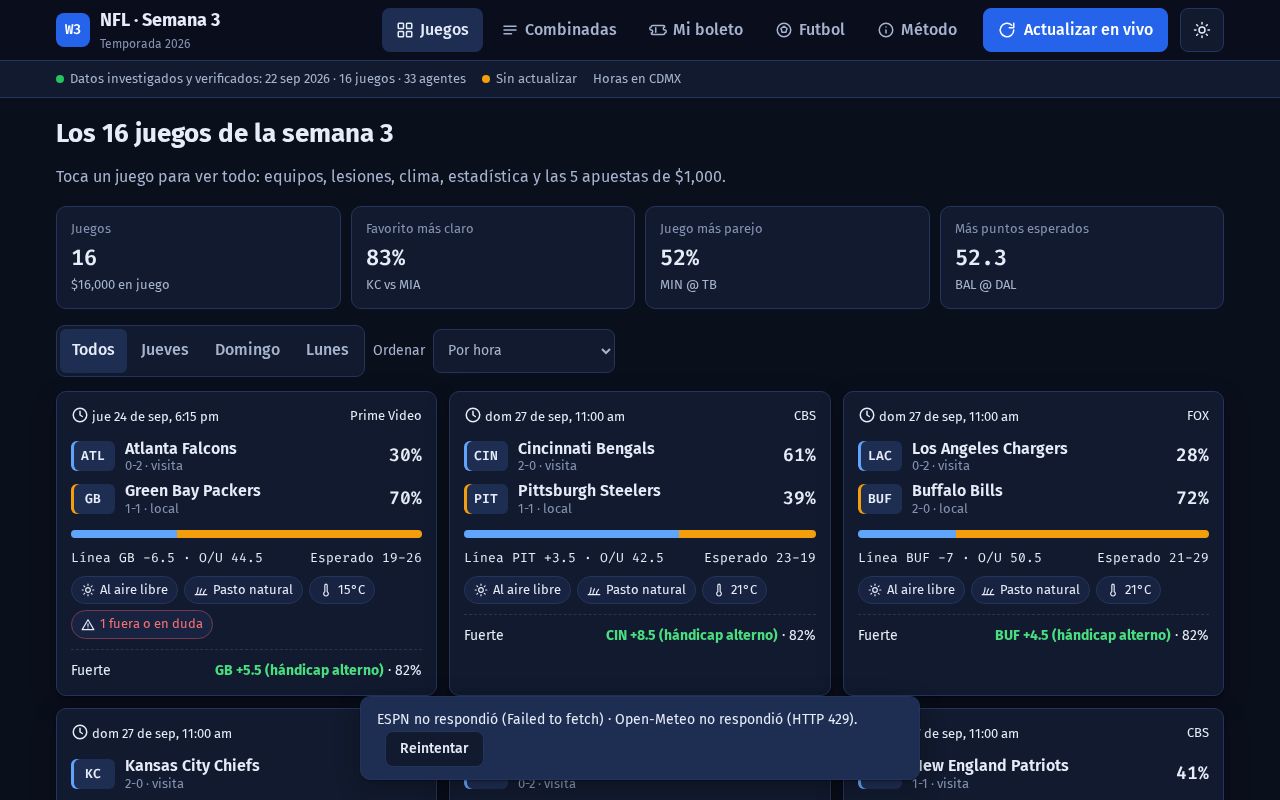This screenshot has width=1280, height=800.
Task: Filter games by Jueves
Action: tap(165, 350)
